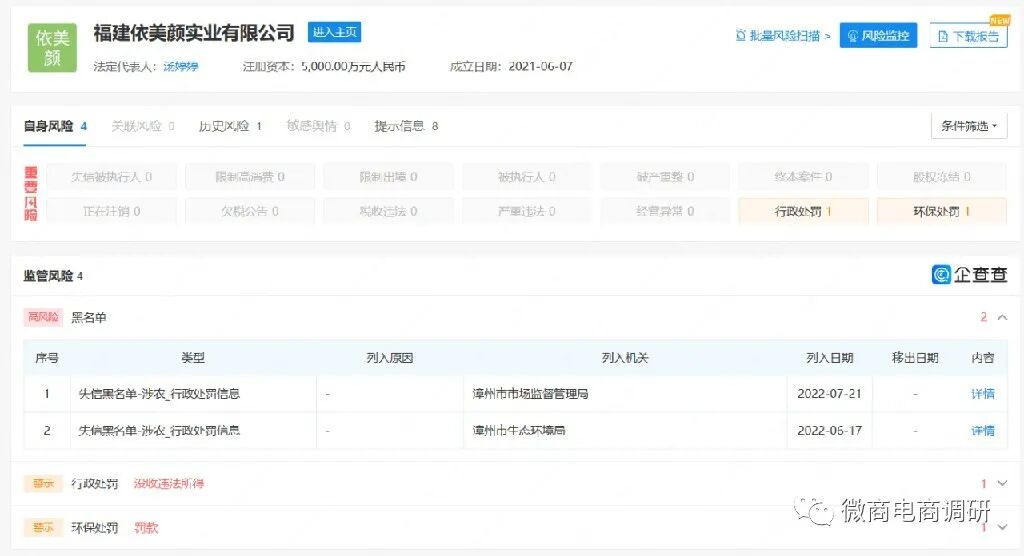Image resolution: width=1024 pixels, height=556 pixels.
Task: Select the highlighted 环保处罚 1 risk filter
Action: click(x=942, y=211)
